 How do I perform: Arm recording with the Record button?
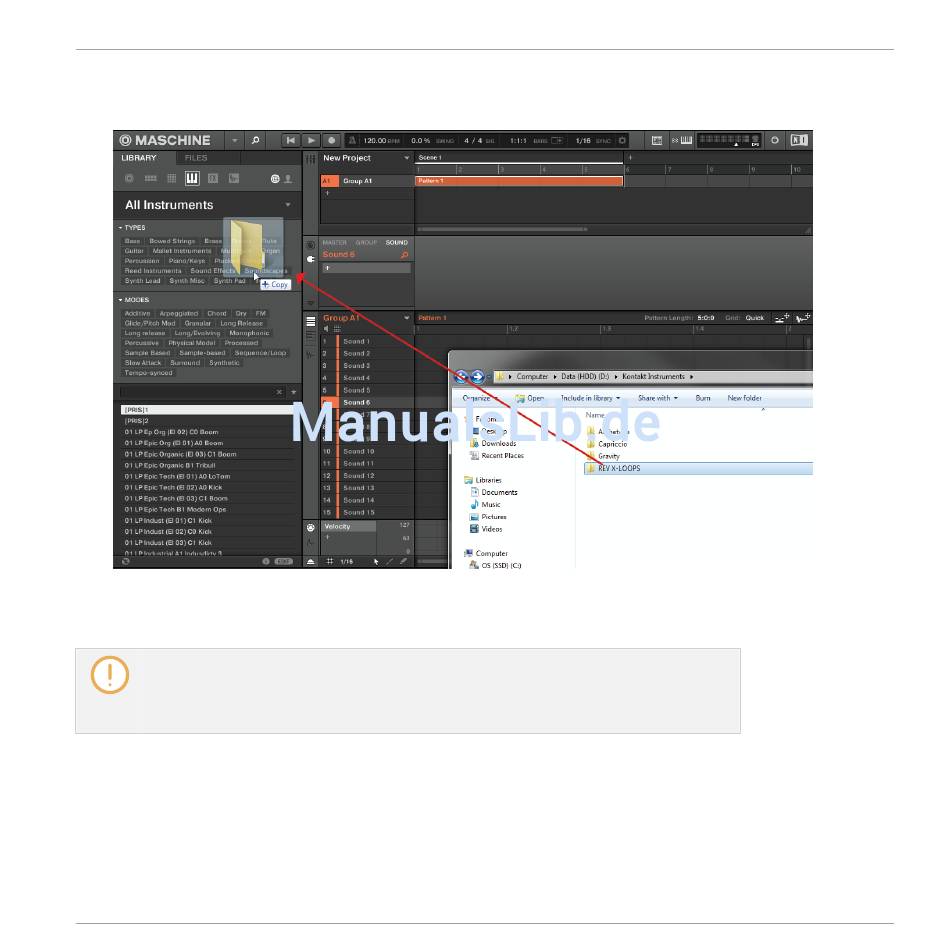click(x=331, y=140)
